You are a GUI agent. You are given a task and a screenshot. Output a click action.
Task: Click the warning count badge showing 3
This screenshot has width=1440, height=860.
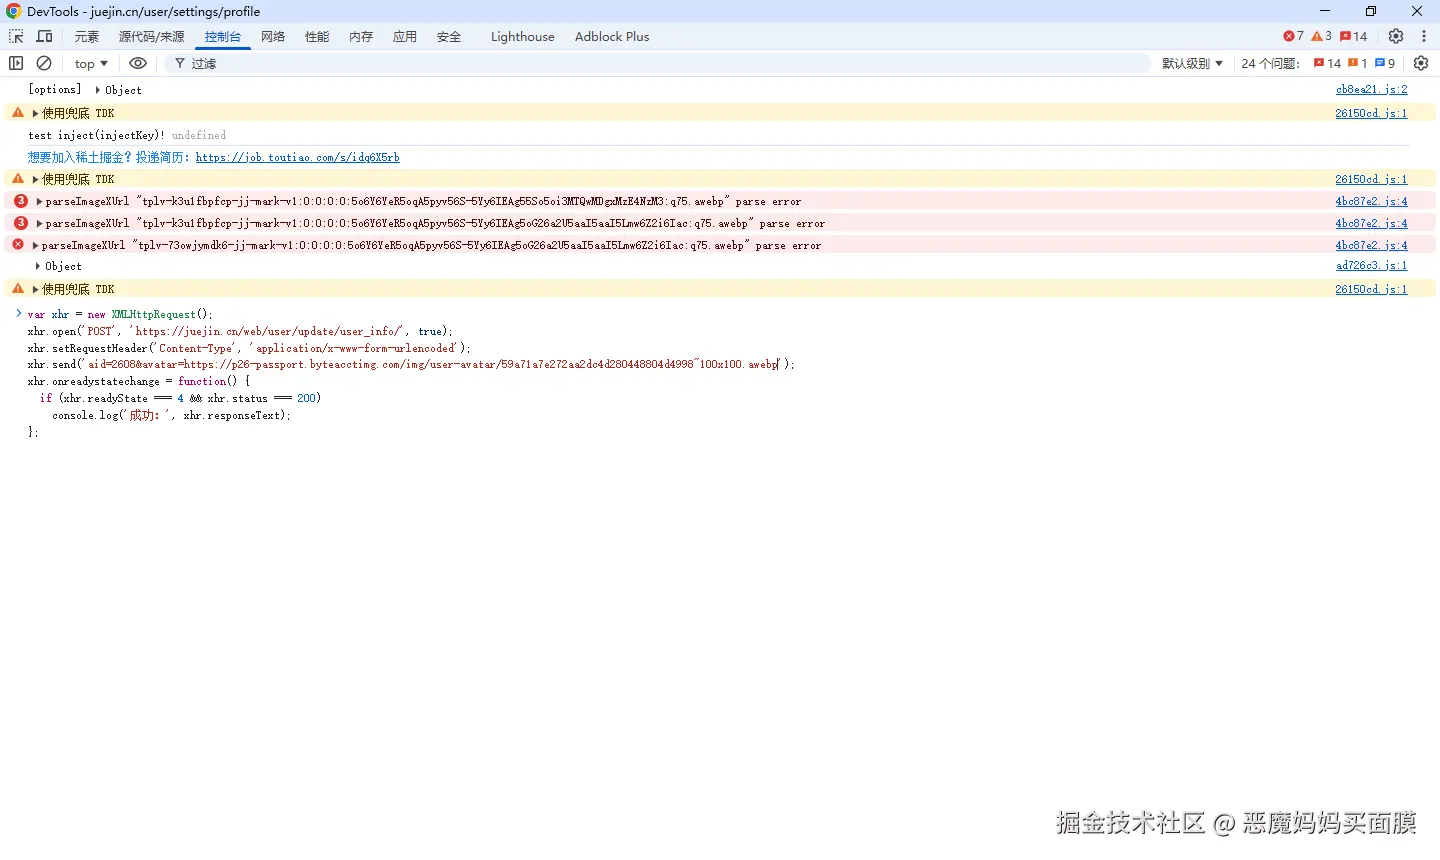pyautogui.click(x=1321, y=36)
